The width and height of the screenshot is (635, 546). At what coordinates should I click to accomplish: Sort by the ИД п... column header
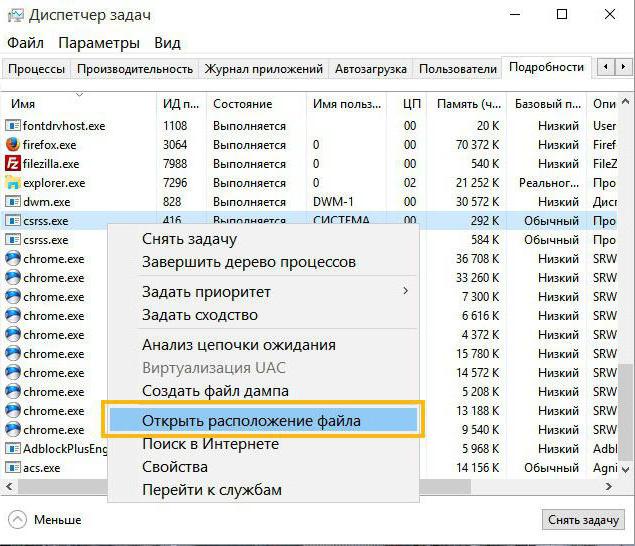(x=181, y=104)
